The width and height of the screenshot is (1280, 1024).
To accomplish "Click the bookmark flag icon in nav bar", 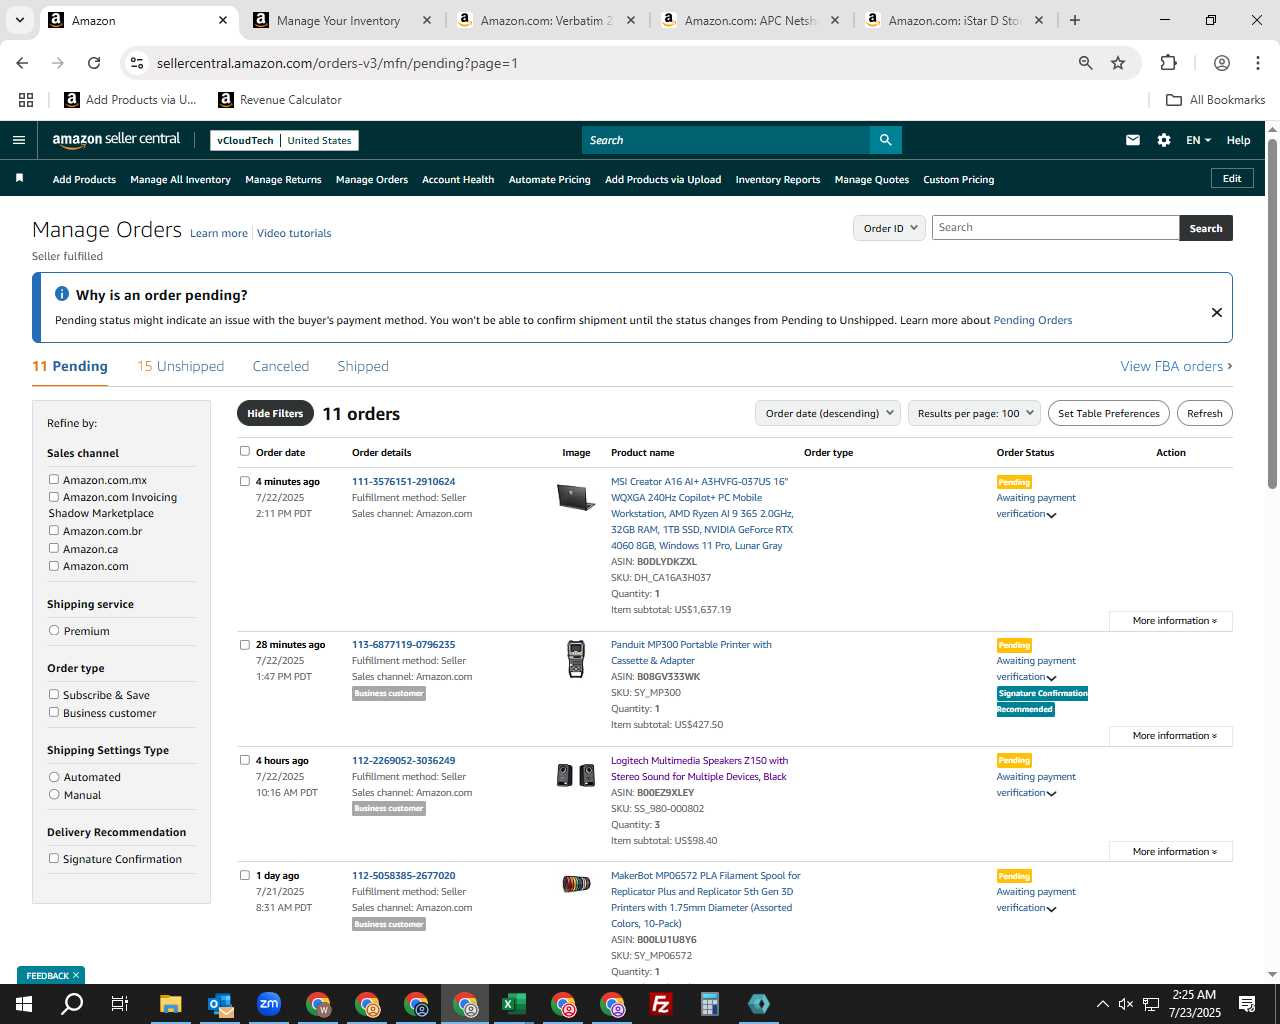I will (19, 178).
